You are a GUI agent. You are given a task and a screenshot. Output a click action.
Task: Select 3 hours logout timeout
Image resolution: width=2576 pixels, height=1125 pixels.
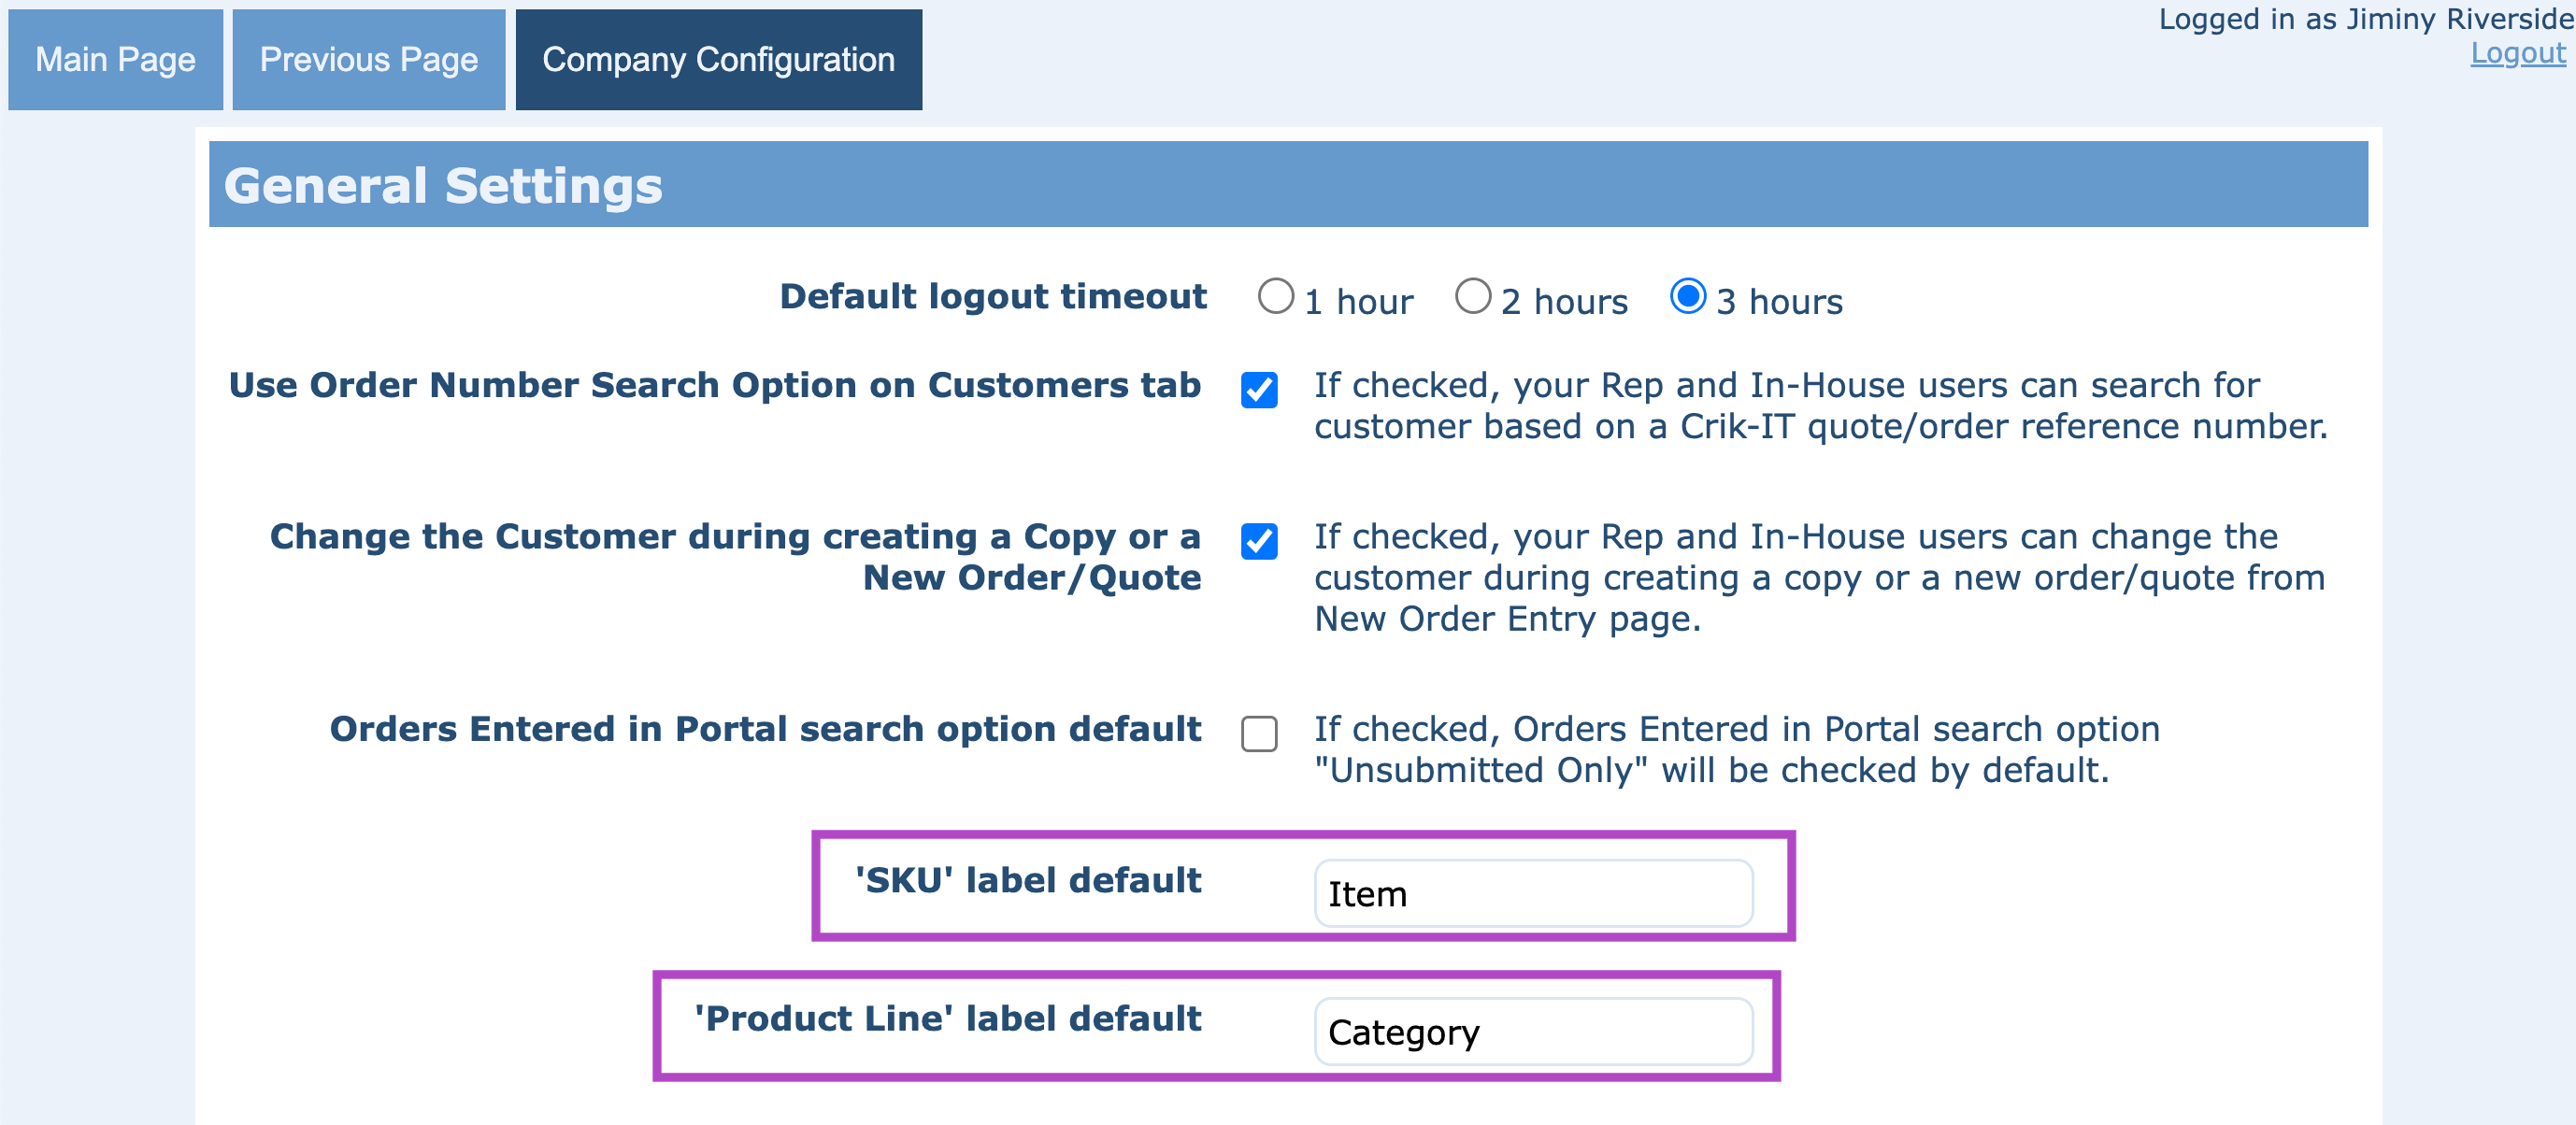(1687, 297)
